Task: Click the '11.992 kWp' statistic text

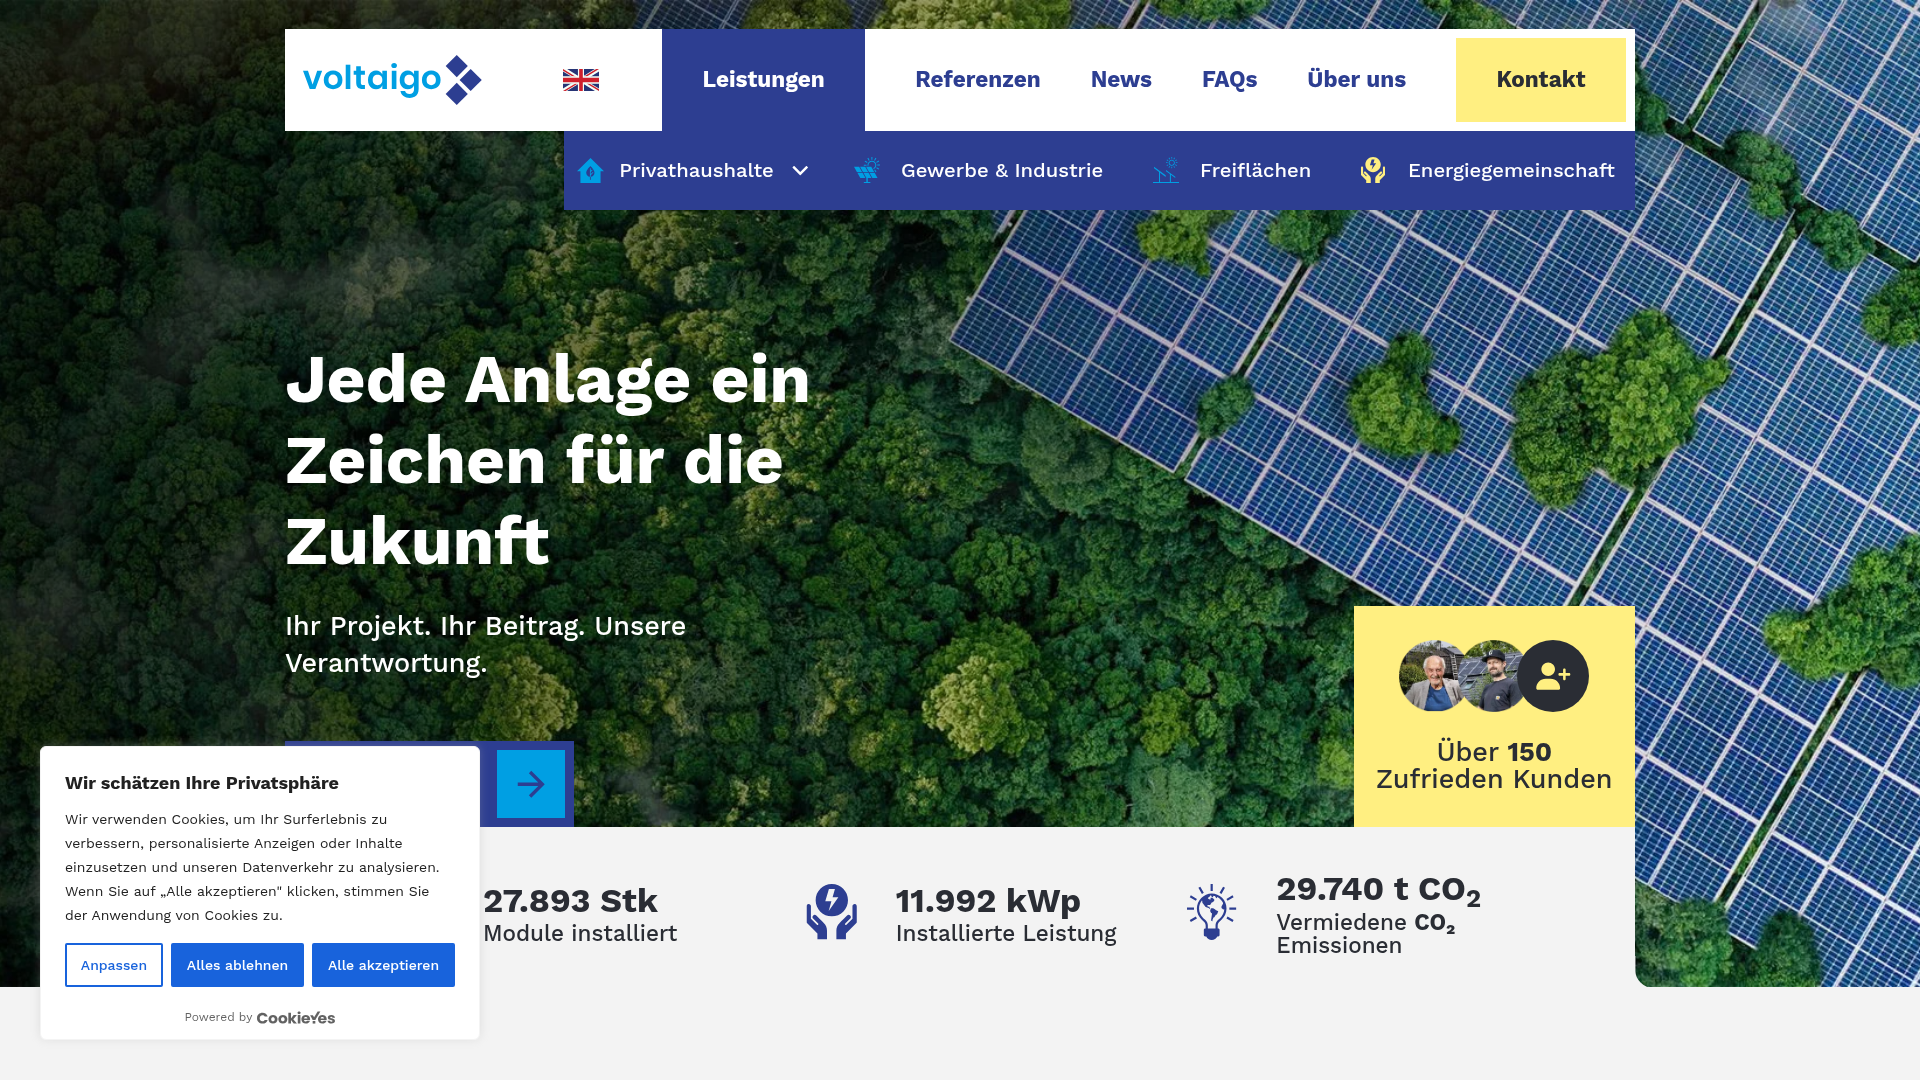Action: coord(988,901)
